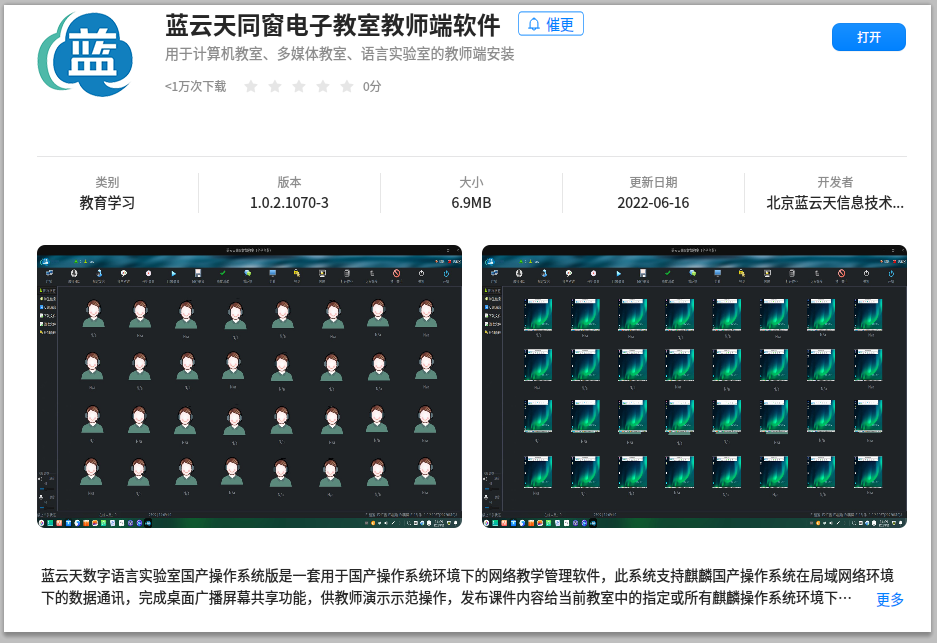Click the version number 1.0.2.1070-3
Screen dimensions: 937x643
click(x=289, y=203)
